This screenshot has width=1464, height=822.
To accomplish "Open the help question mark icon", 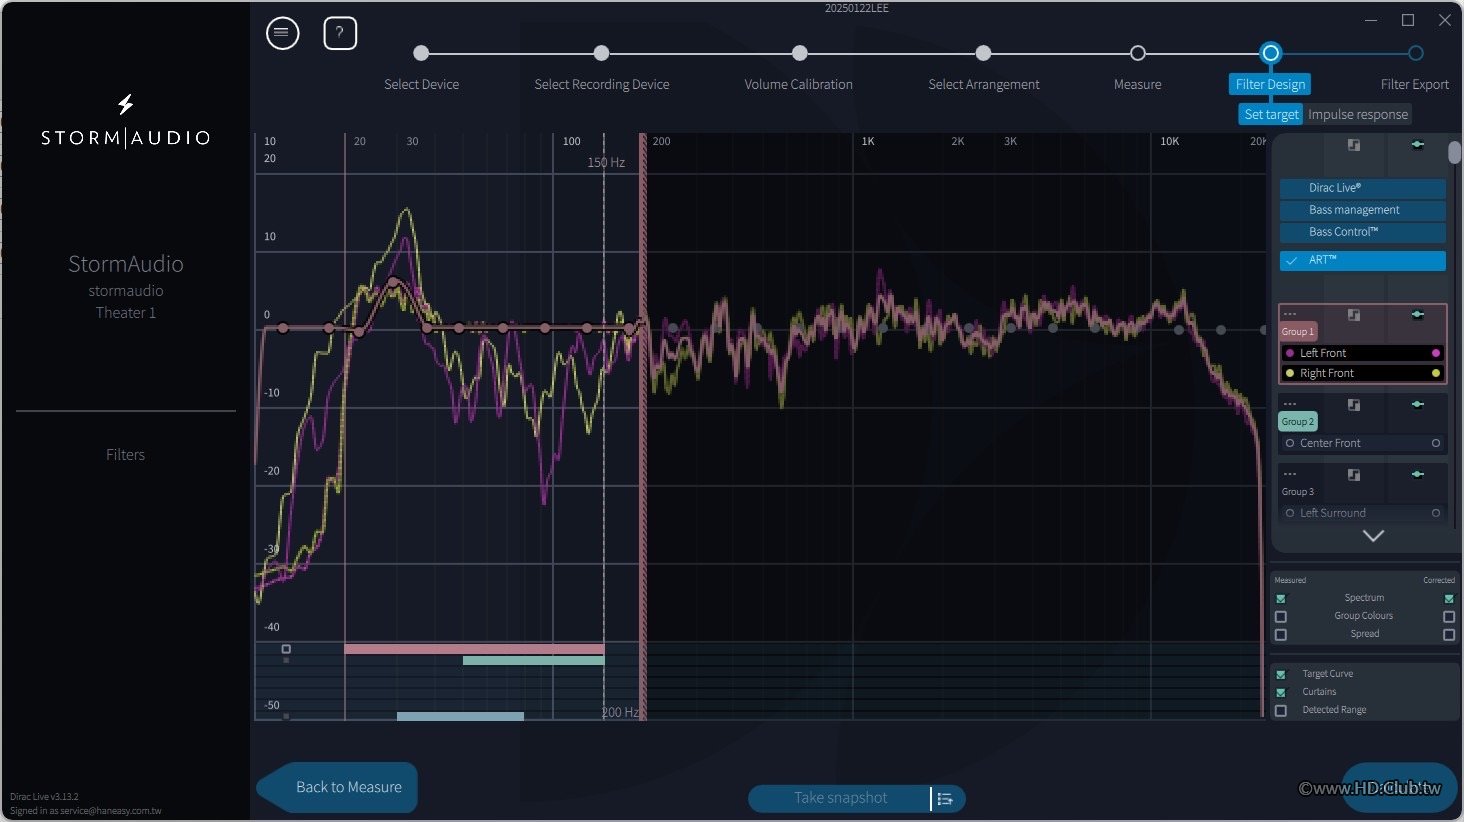I will coord(340,33).
